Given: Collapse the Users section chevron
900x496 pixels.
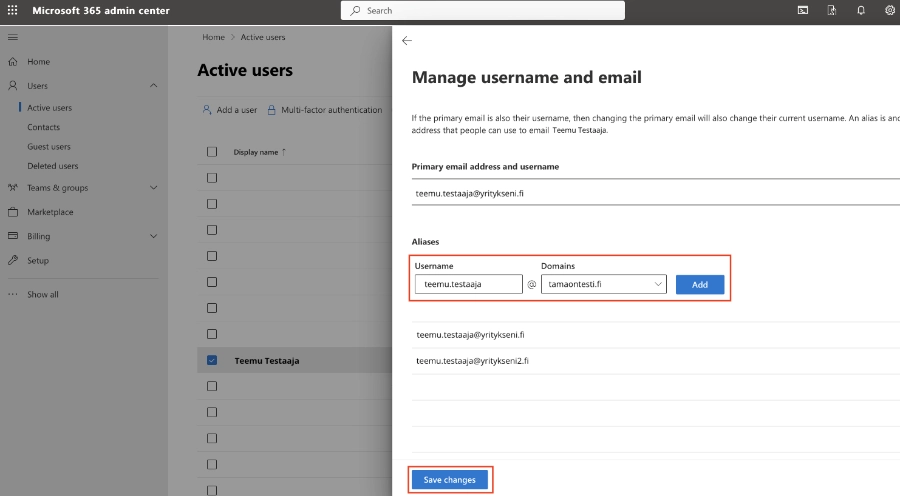Looking at the screenshot, I should coord(153,86).
